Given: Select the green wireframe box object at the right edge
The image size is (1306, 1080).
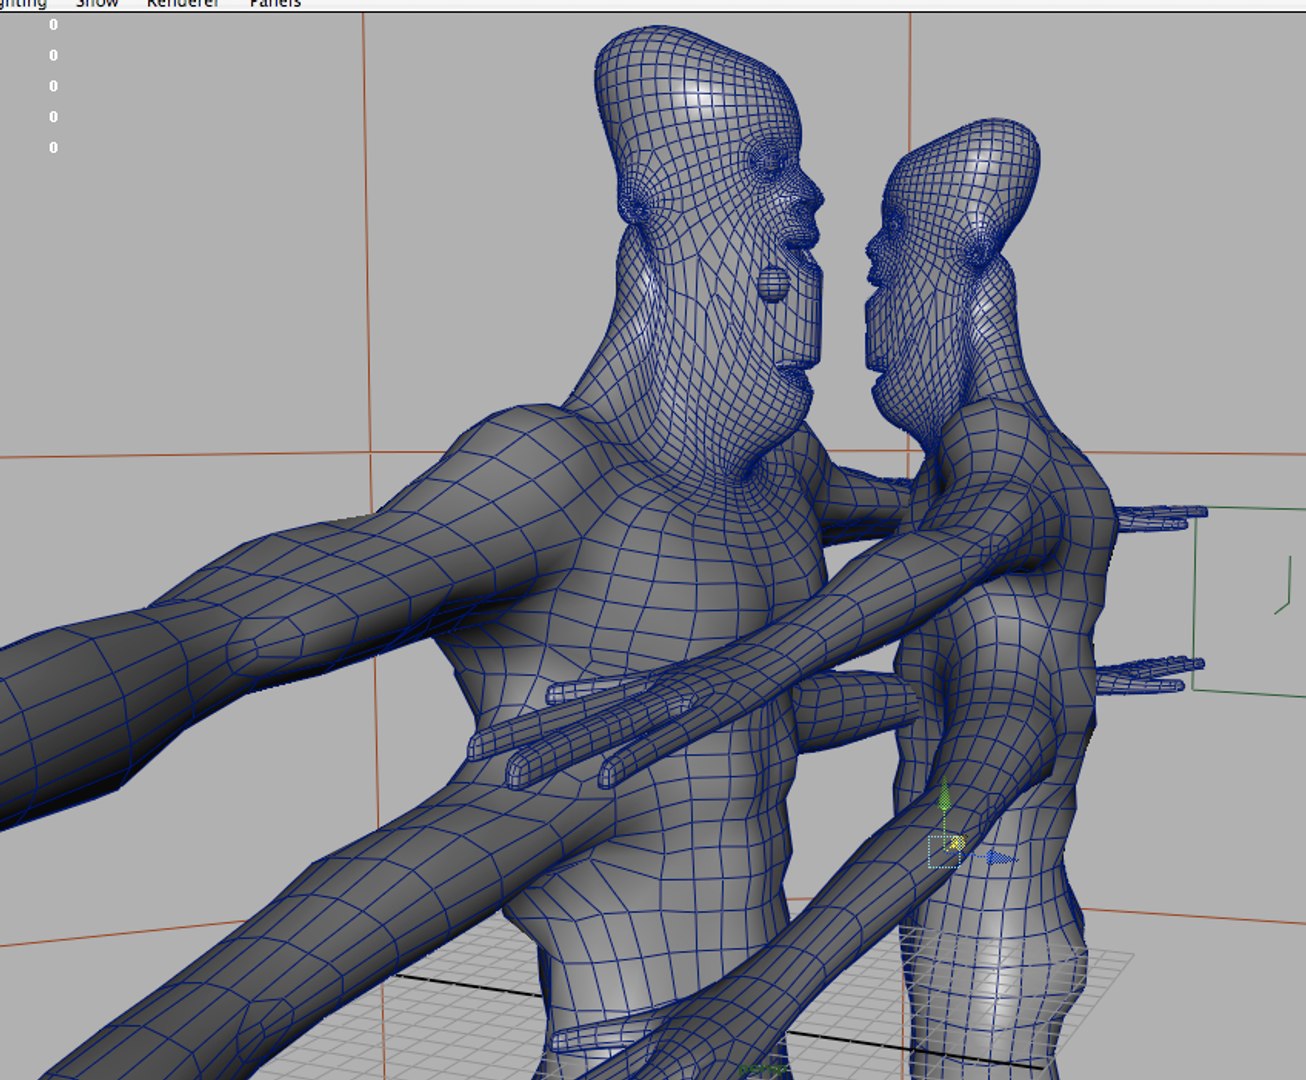Looking at the screenshot, I should [1249, 600].
